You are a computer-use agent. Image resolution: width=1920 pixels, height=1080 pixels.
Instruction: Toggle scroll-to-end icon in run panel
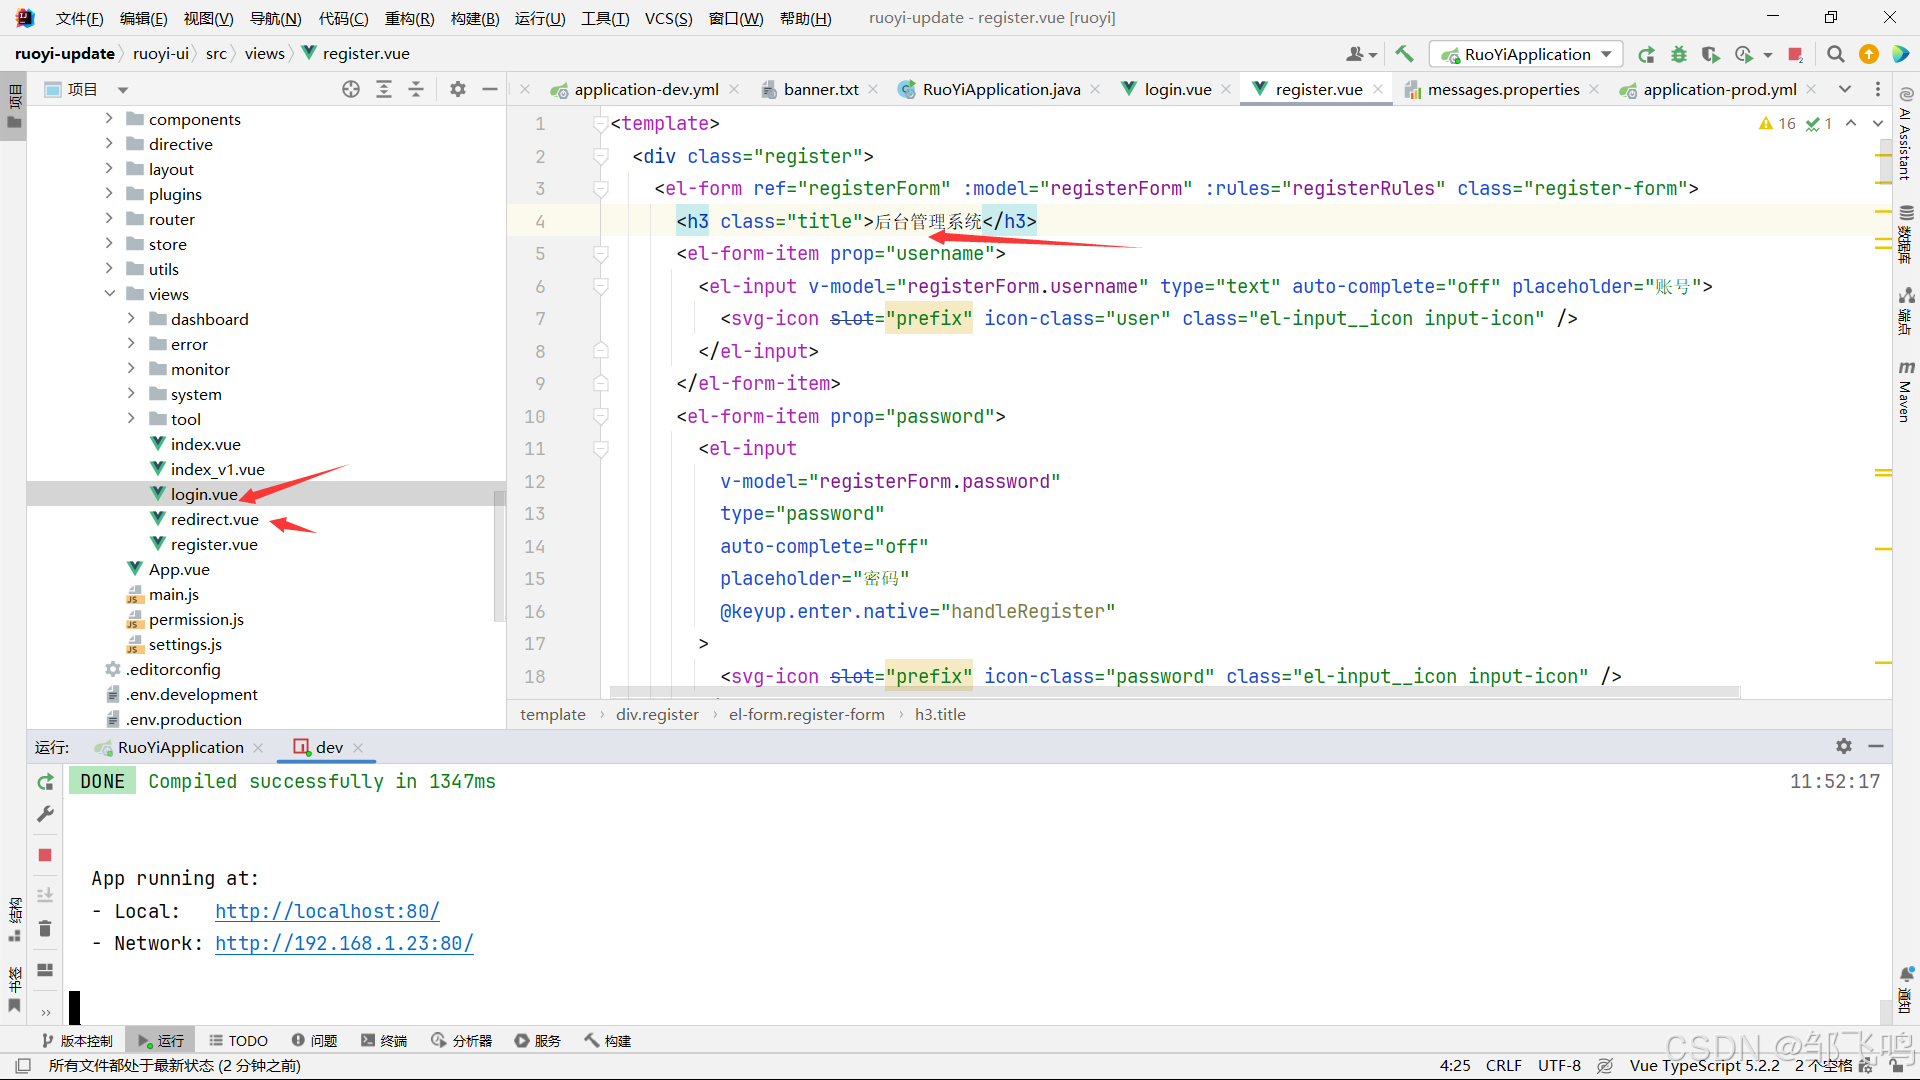pyautogui.click(x=45, y=895)
